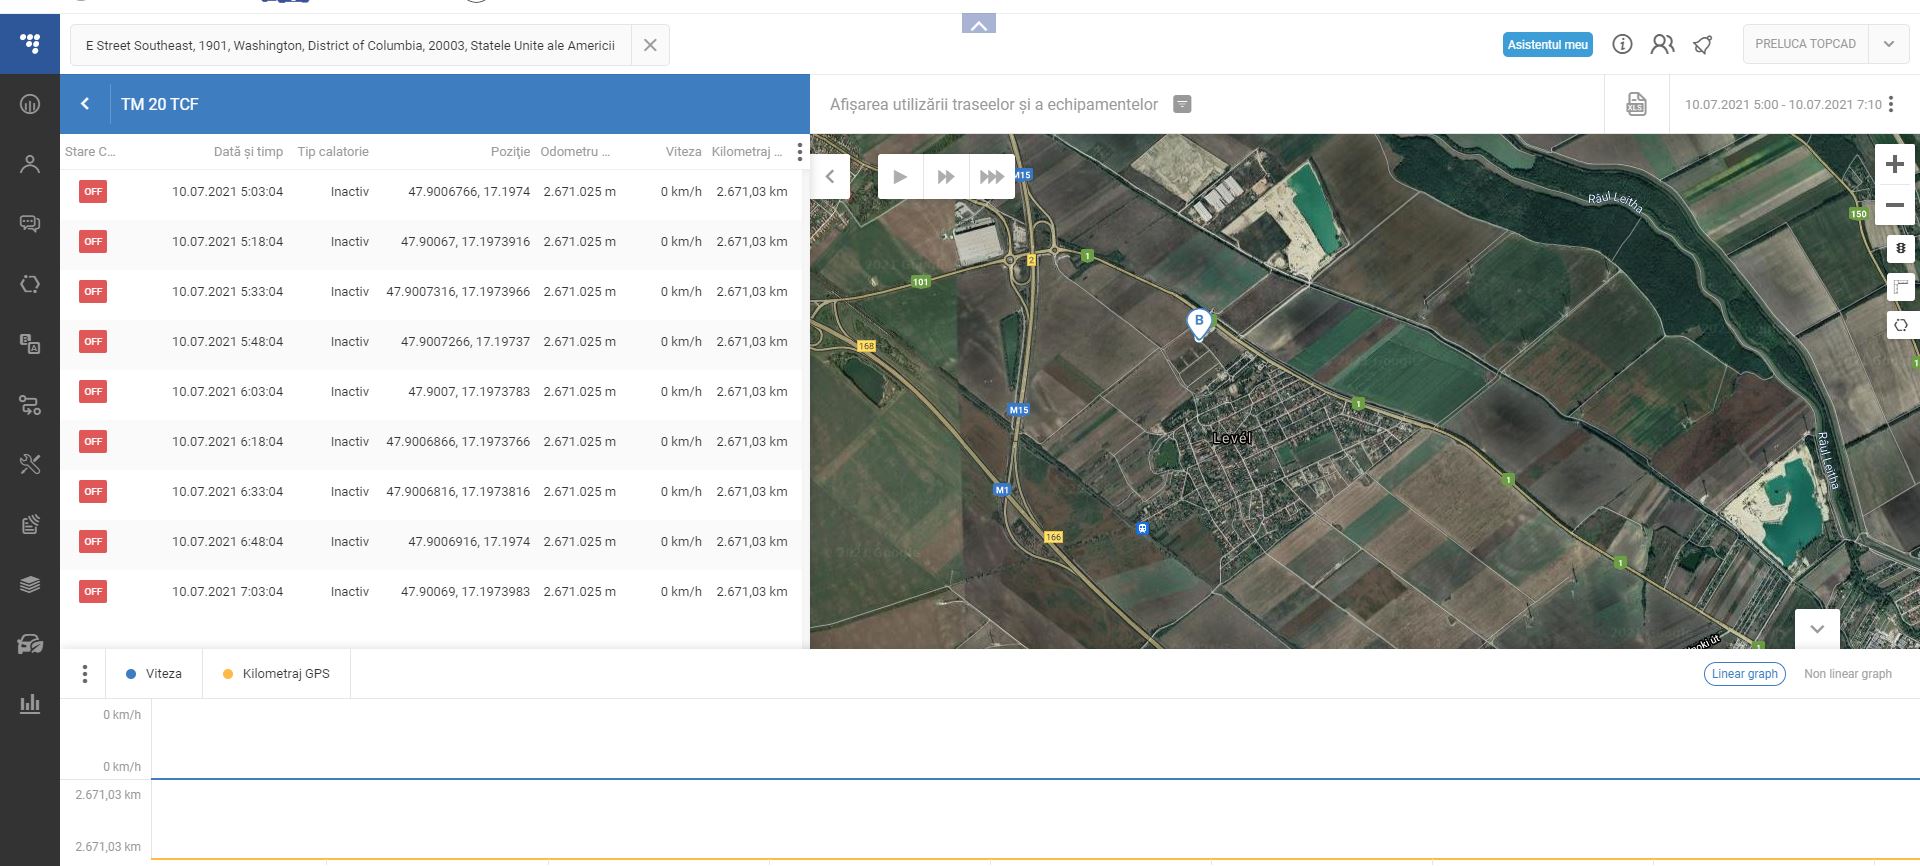Select the Linear graph option
The width and height of the screenshot is (1920, 866).
(1744, 674)
